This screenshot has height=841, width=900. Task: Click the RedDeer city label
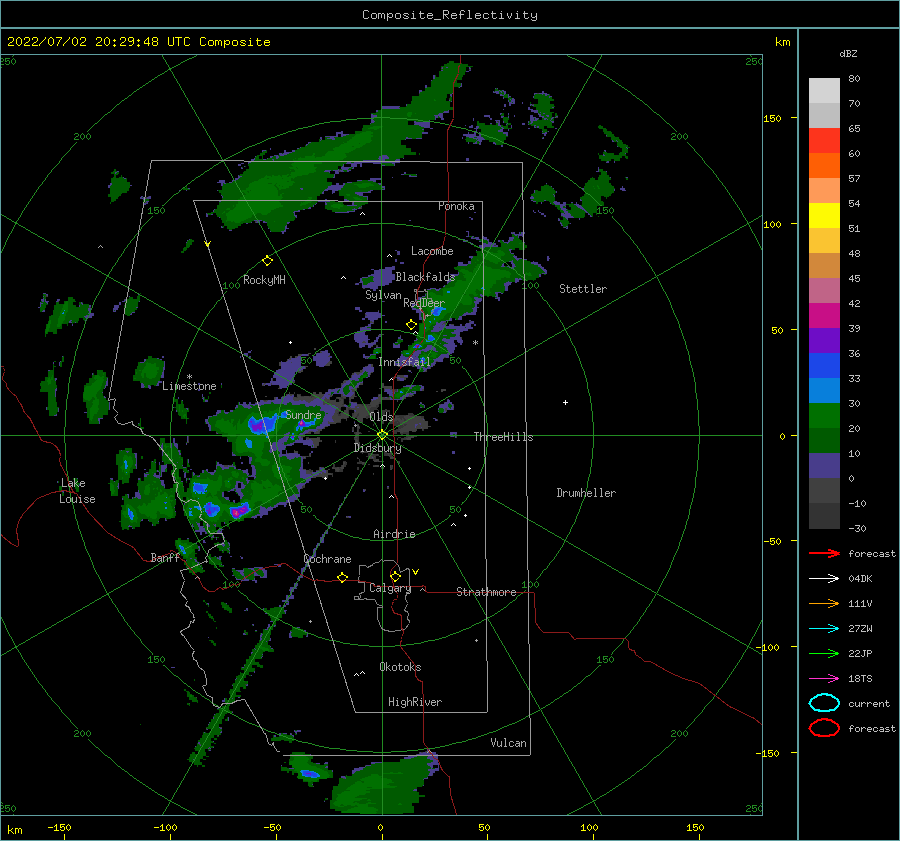424,303
